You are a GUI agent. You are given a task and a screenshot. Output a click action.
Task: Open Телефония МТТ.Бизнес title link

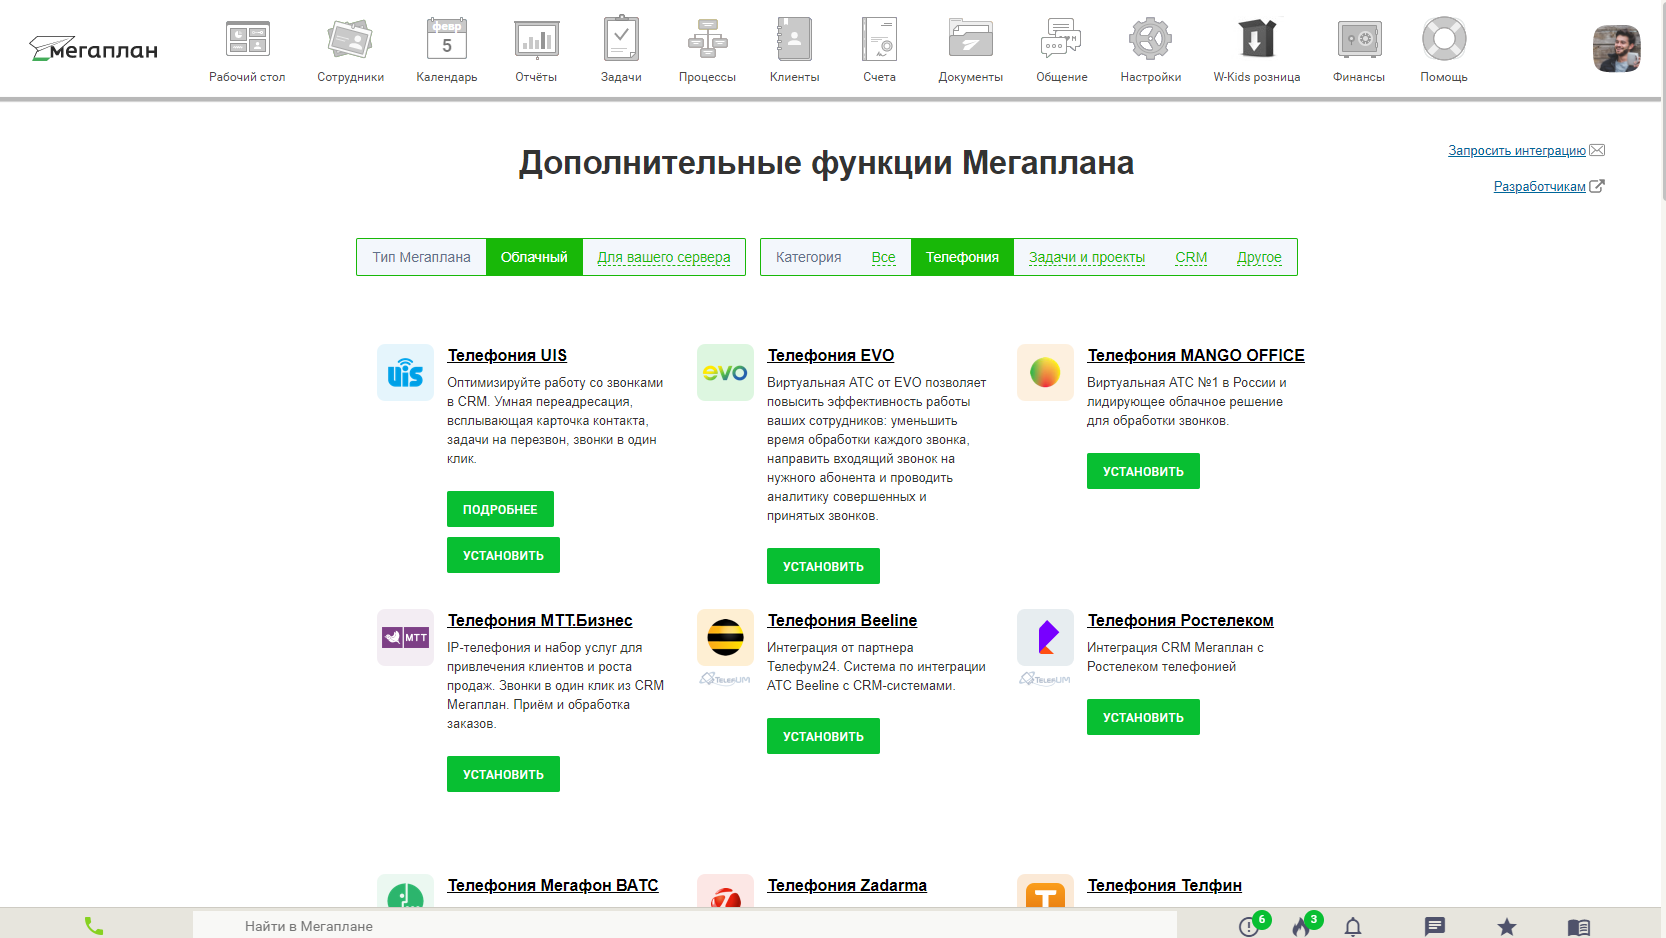tap(540, 621)
